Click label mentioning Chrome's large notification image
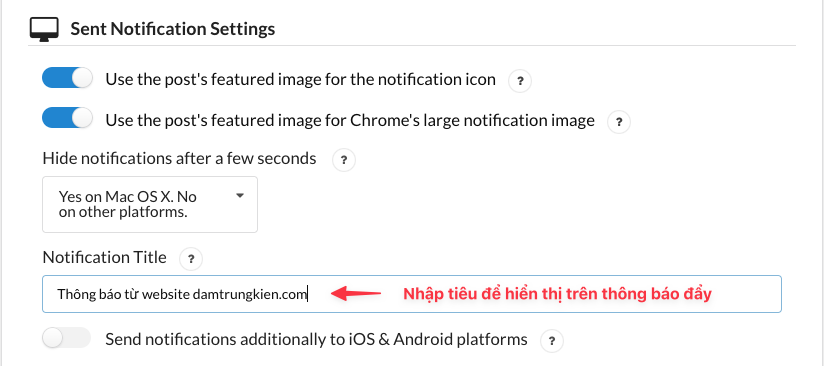 350,120
